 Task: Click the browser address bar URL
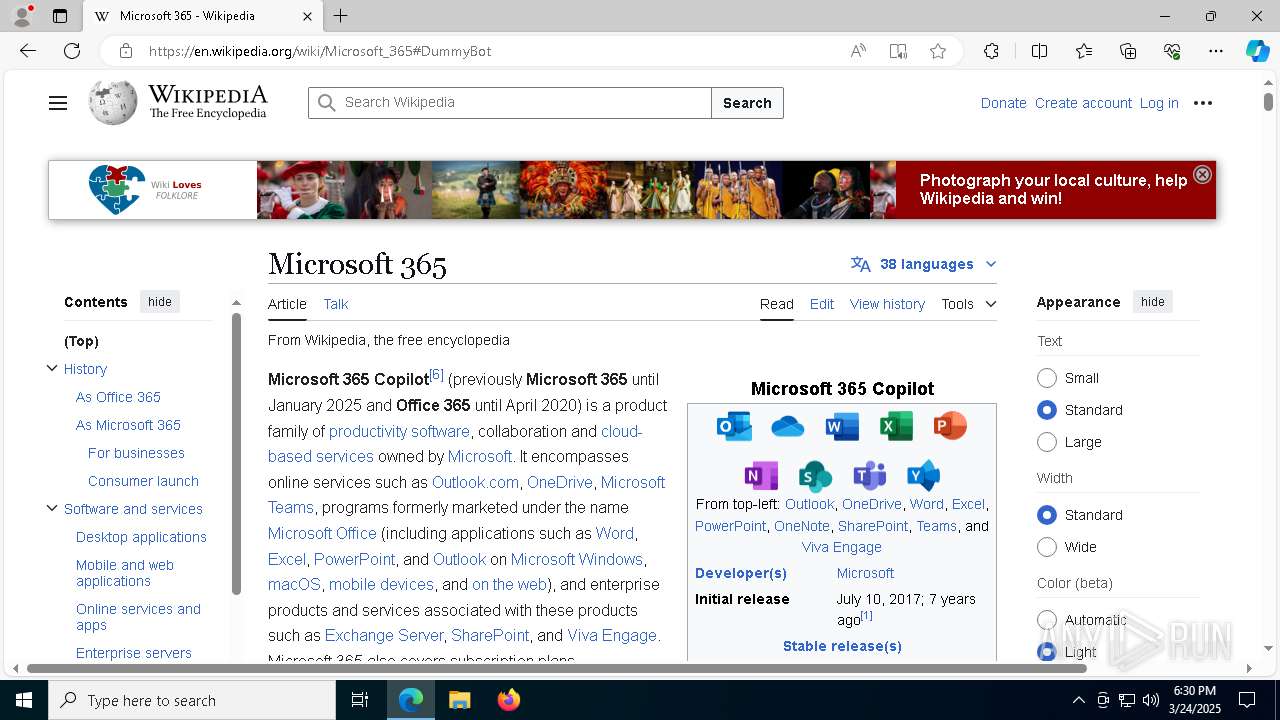(320, 51)
